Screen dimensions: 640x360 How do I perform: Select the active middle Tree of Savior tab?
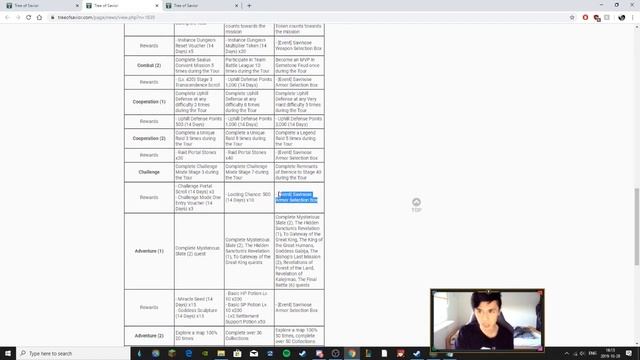click(x=122, y=6)
